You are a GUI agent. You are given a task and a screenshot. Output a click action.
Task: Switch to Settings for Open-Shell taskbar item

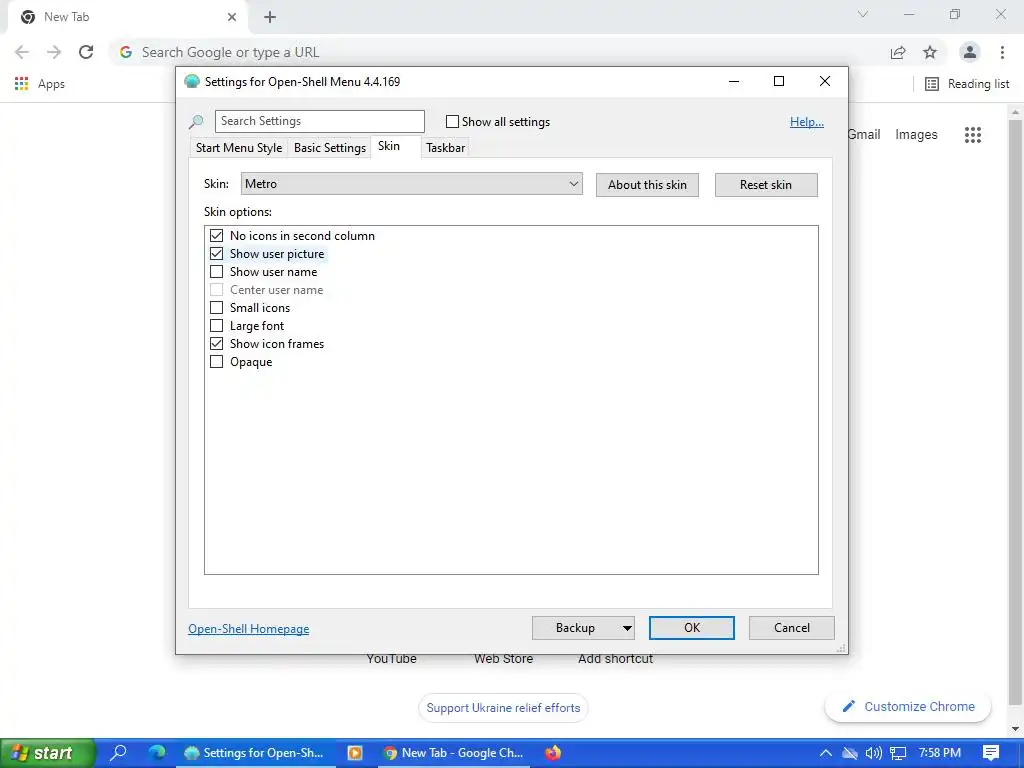255,753
